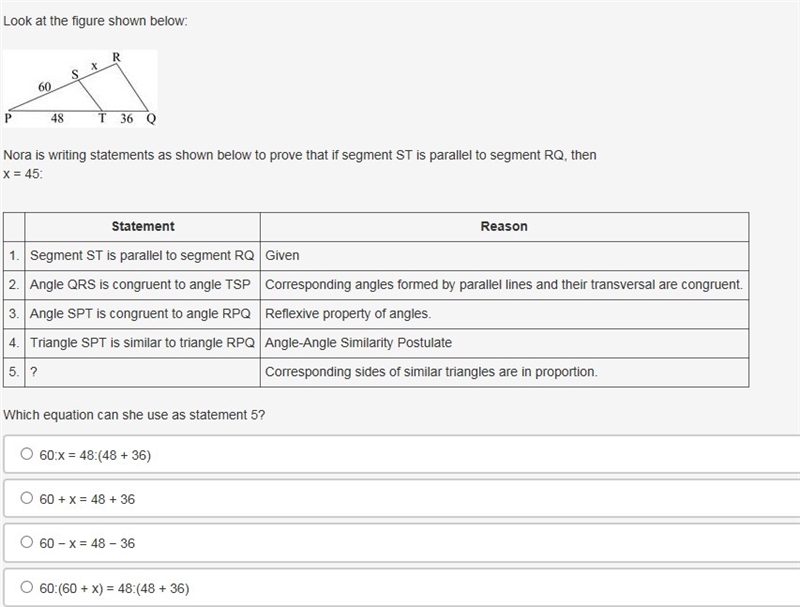The height and width of the screenshot is (607, 800).
Task: Click the question mark in statement 5
Action: [34, 372]
